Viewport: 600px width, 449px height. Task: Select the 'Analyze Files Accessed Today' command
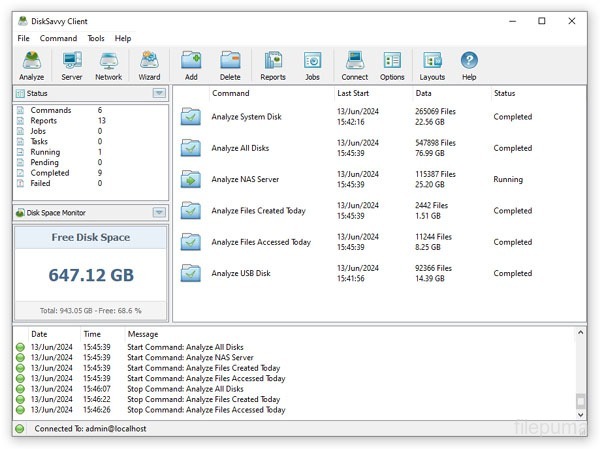(x=261, y=242)
